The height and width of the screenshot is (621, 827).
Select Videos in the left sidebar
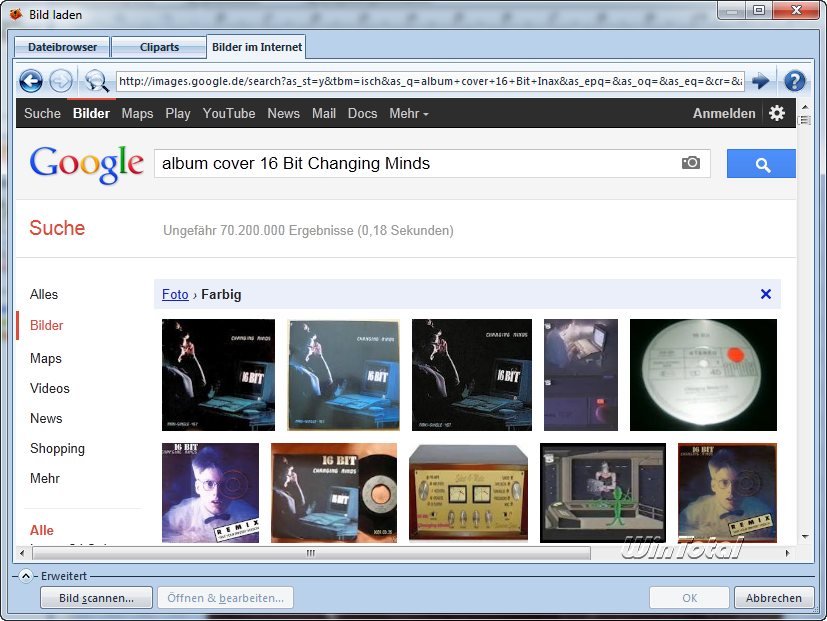[50, 388]
